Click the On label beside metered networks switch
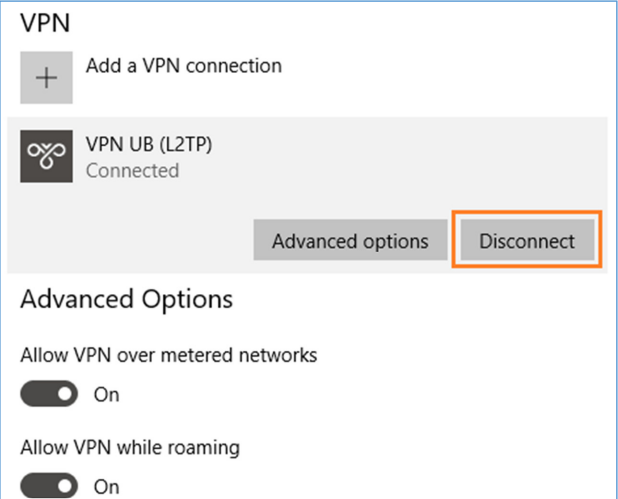Image resolution: width=618 pixels, height=499 pixels. (x=106, y=395)
